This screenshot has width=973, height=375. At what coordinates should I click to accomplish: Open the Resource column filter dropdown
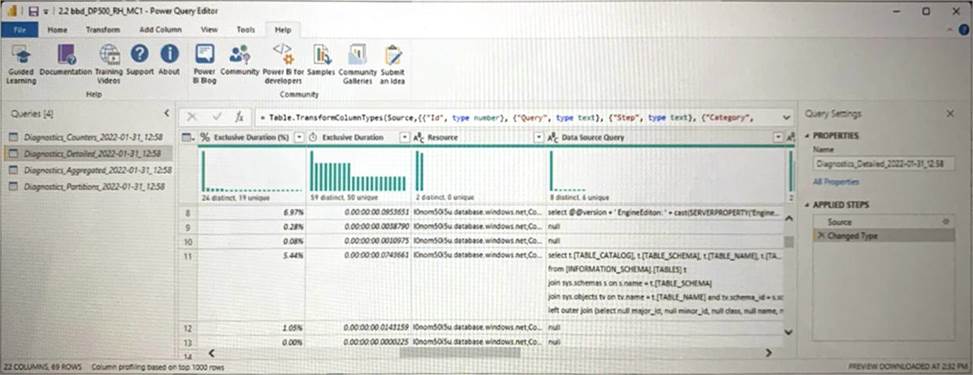pyautogui.click(x=539, y=137)
